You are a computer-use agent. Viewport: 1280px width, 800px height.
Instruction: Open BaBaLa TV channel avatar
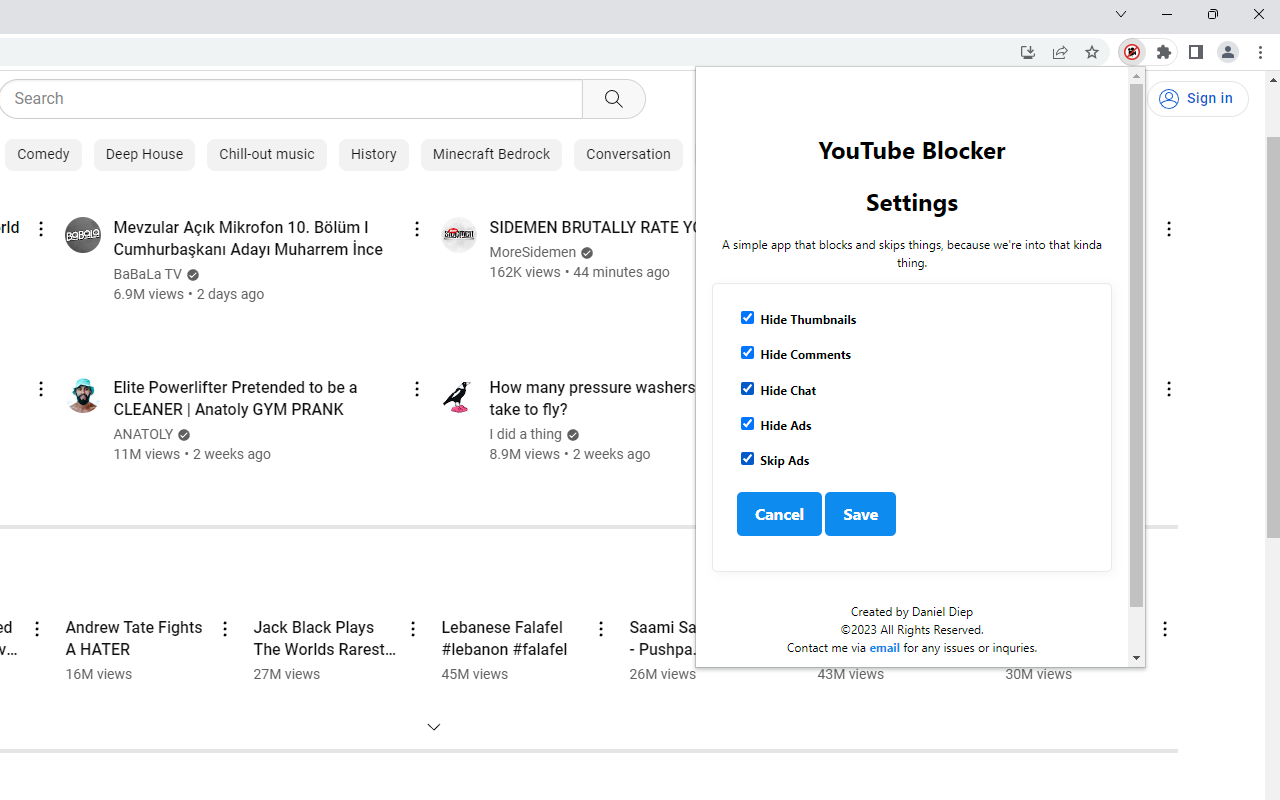click(83, 235)
